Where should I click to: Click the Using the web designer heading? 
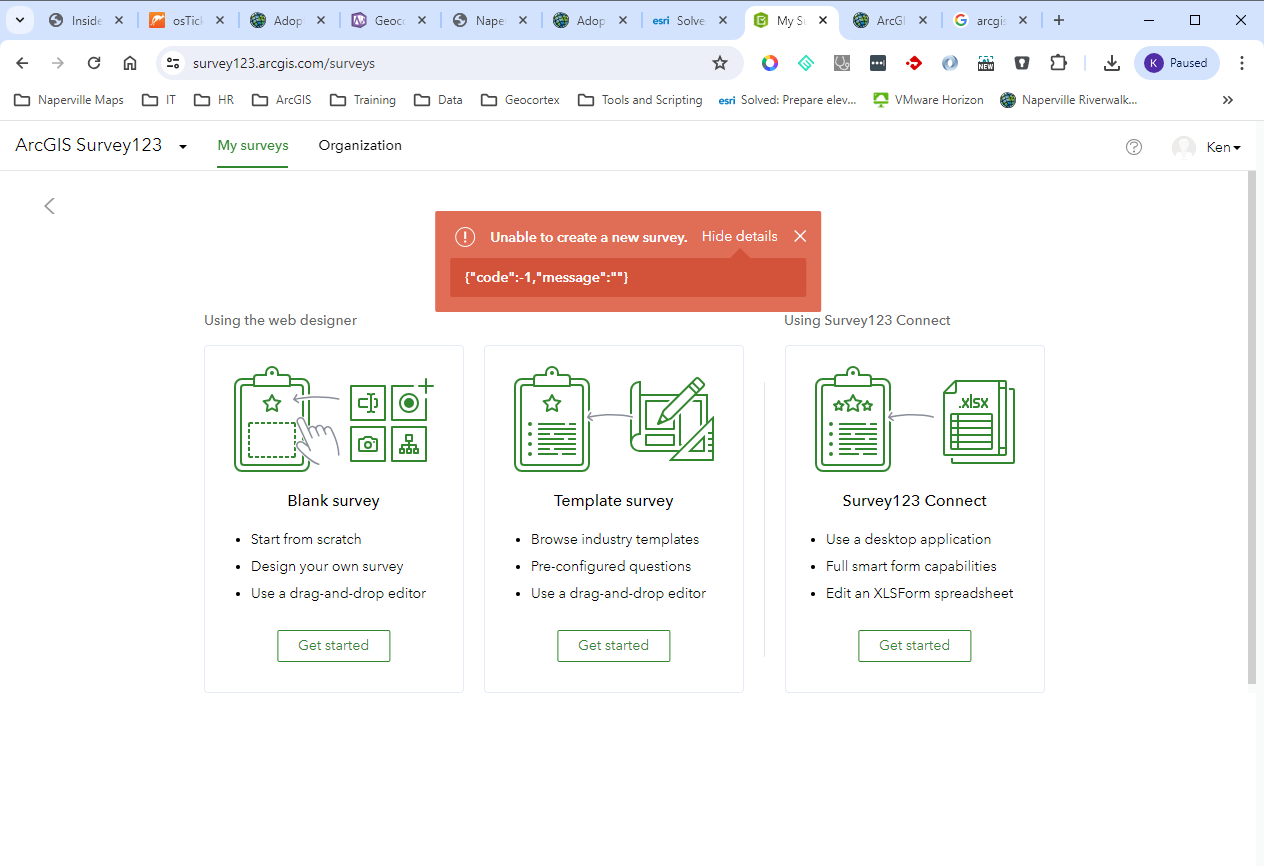click(281, 320)
